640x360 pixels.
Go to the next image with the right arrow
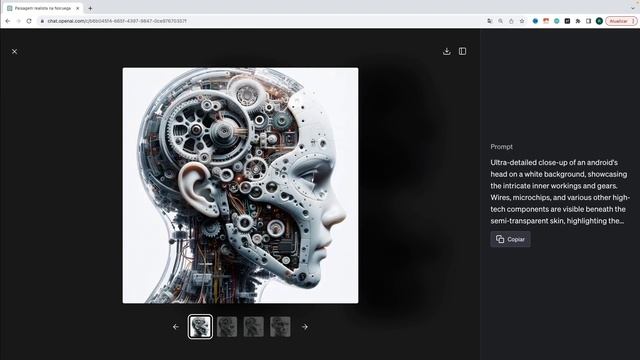[x=304, y=327]
